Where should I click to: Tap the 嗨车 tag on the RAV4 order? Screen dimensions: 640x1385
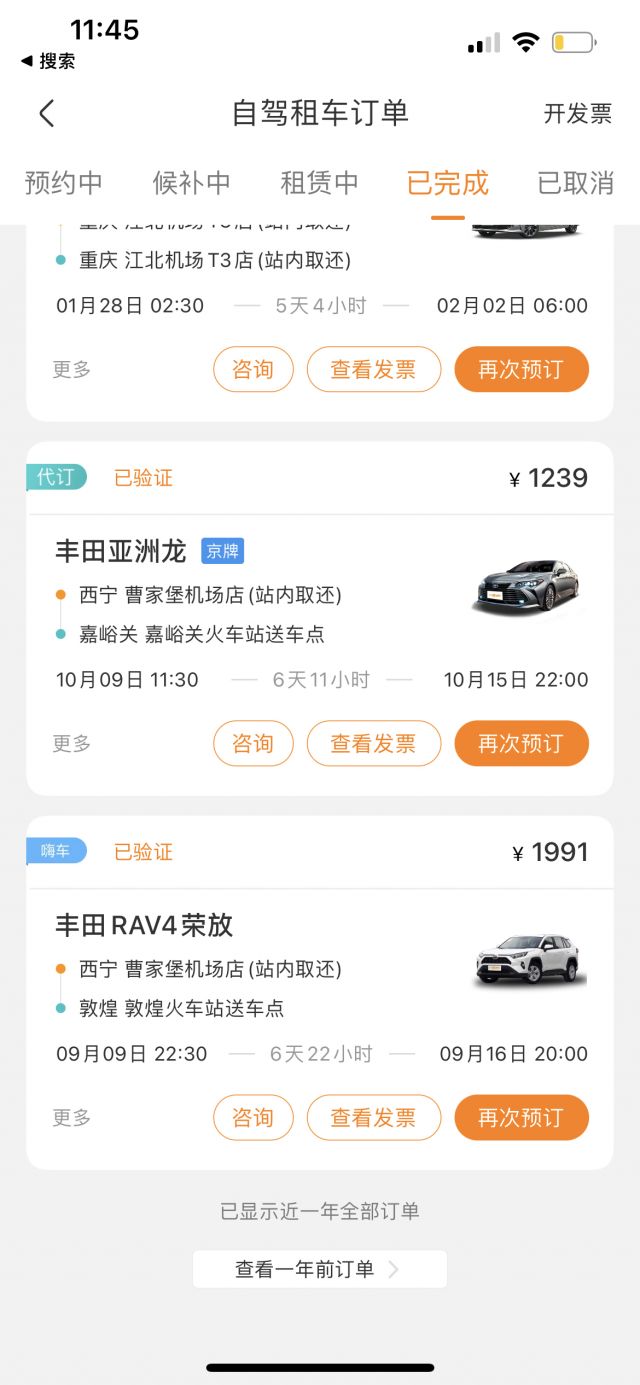pos(56,851)
